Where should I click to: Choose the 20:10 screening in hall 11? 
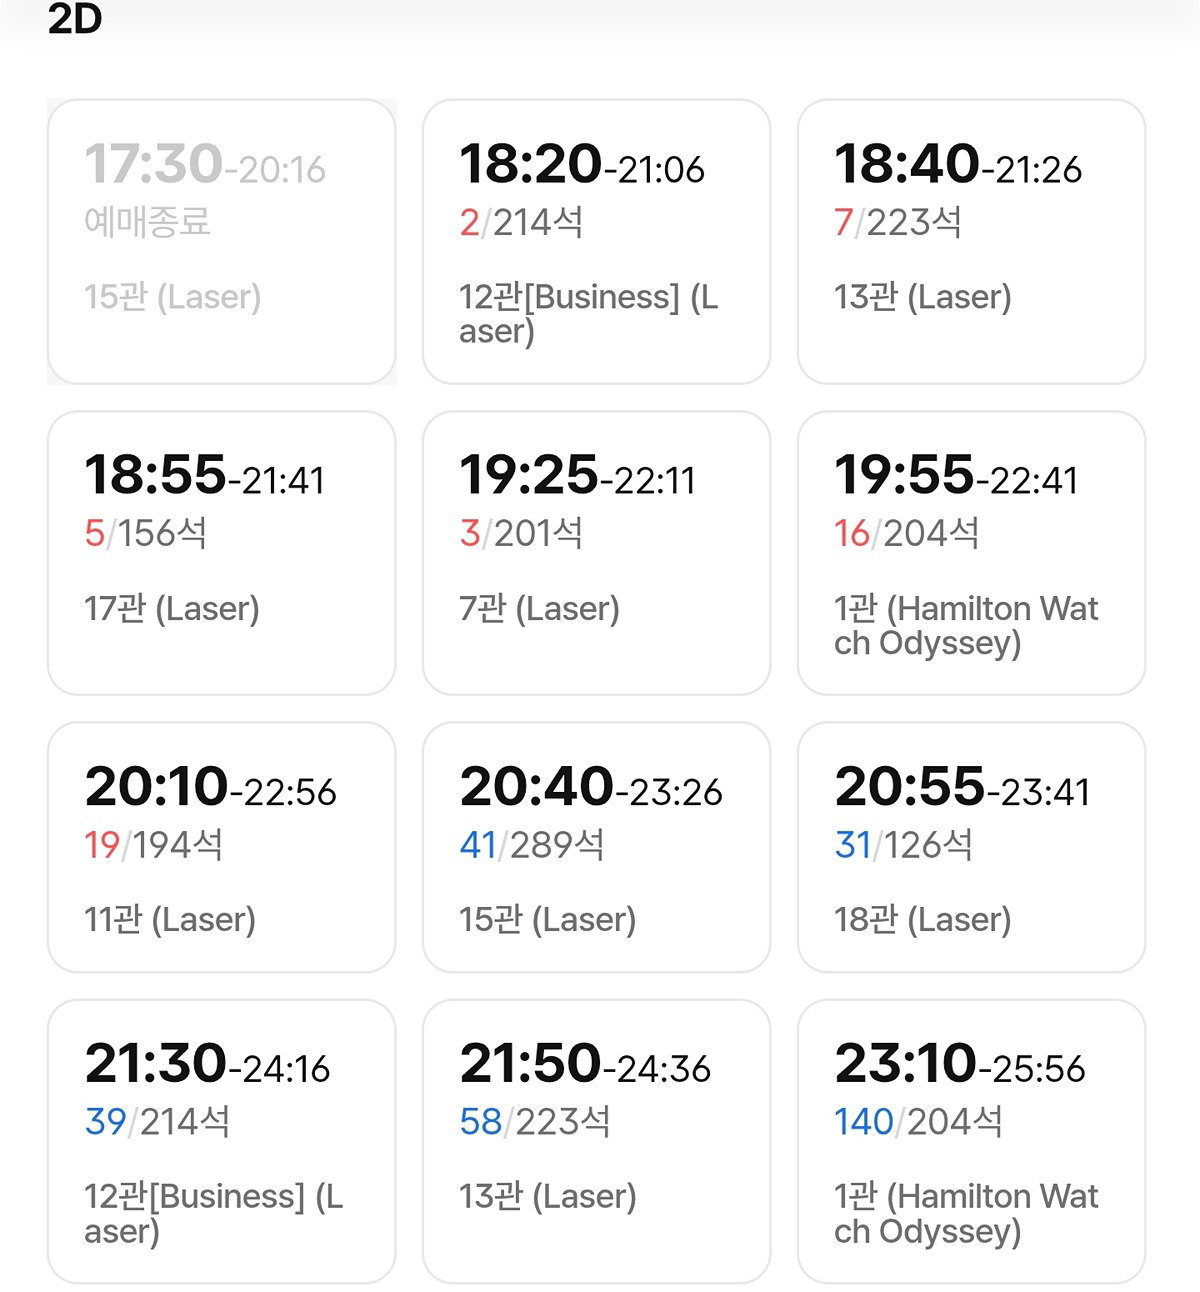tap(221, 847)
